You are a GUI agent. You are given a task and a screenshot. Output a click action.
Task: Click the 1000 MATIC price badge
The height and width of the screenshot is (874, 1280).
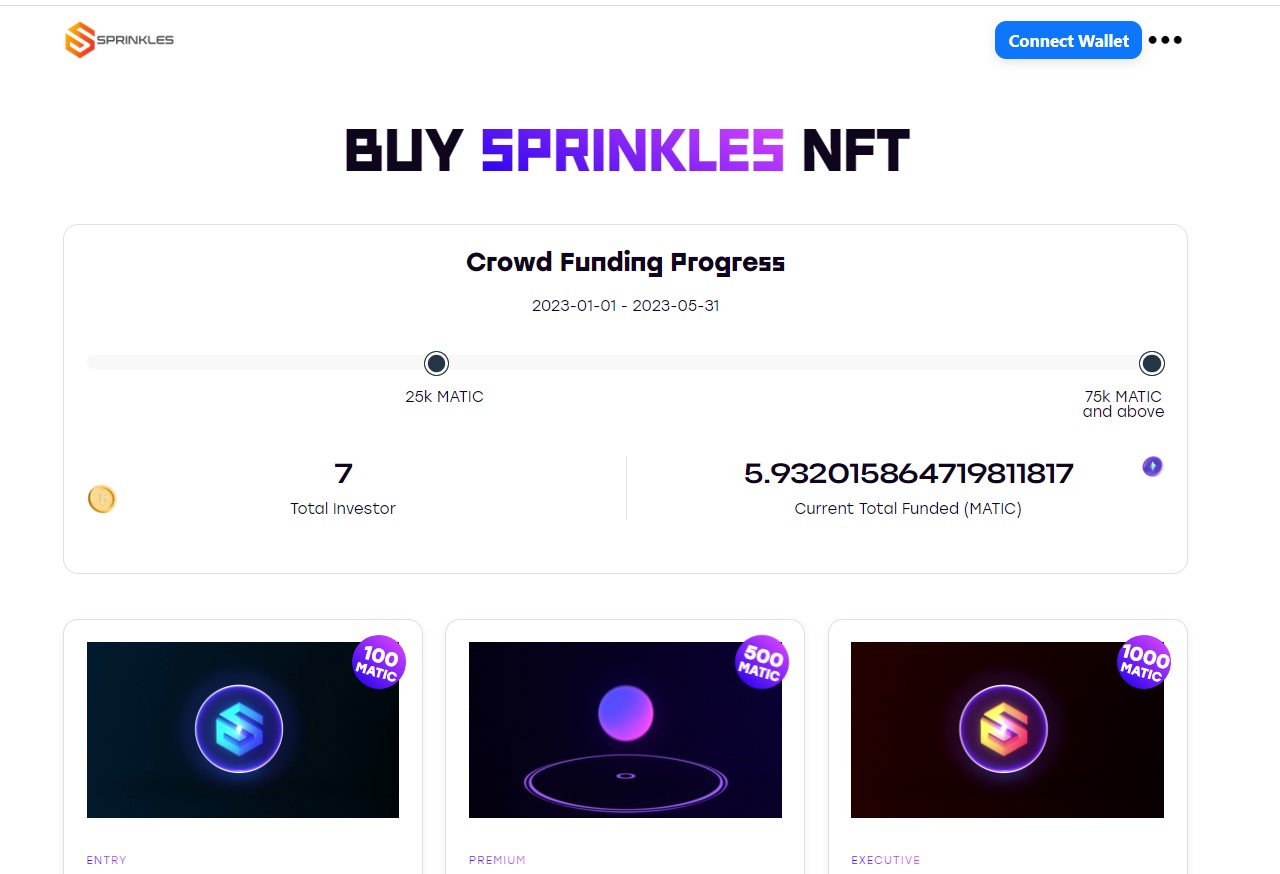1143,662
